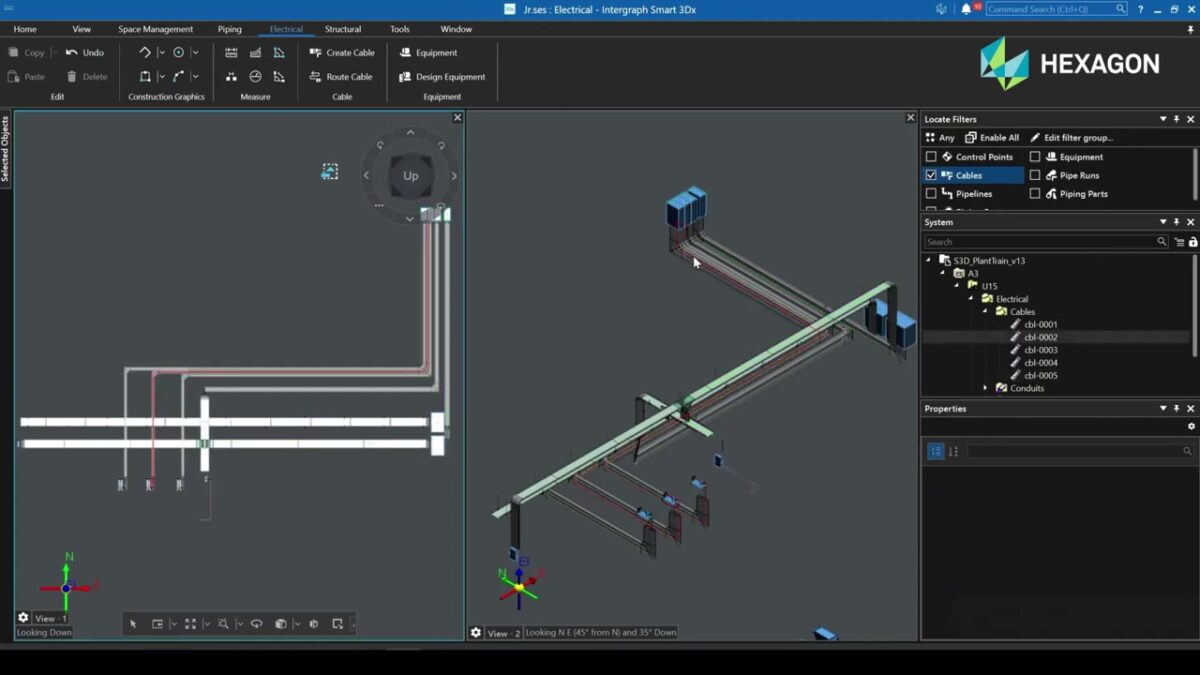Open the Properties panel dropdown arrow

(x=1163, y=408)
